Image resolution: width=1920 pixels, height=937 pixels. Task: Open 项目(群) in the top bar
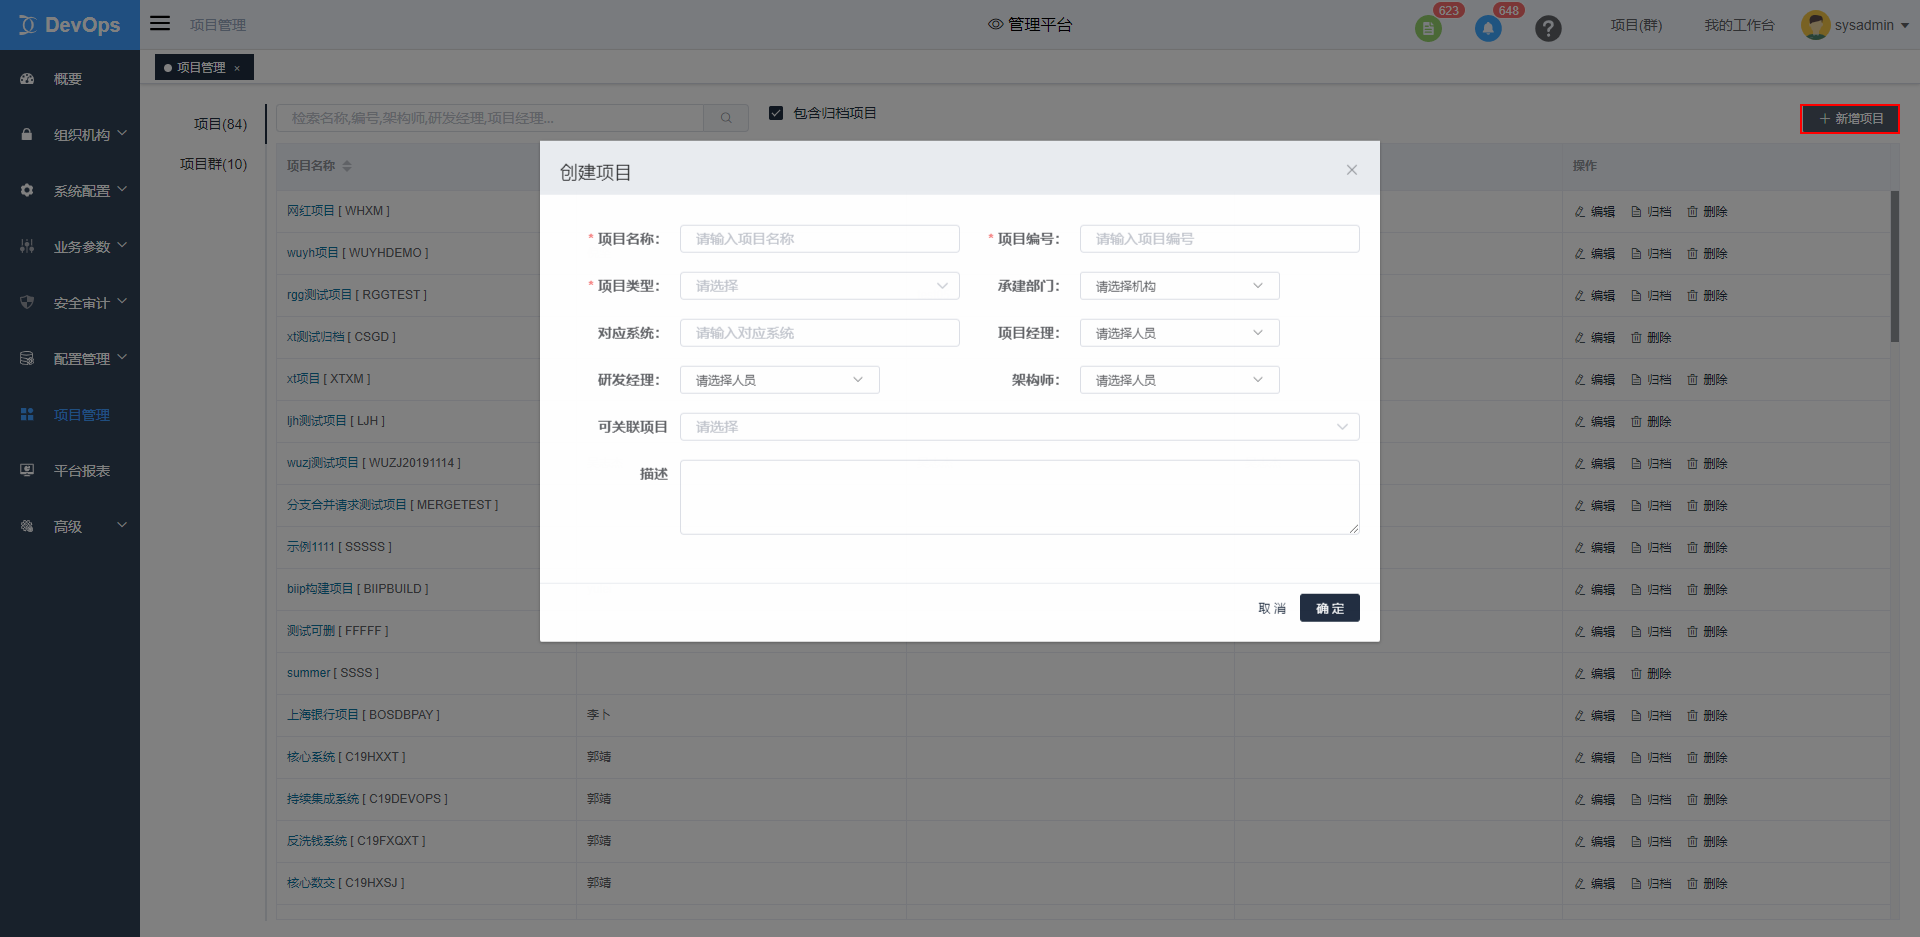coord(1636,25)
